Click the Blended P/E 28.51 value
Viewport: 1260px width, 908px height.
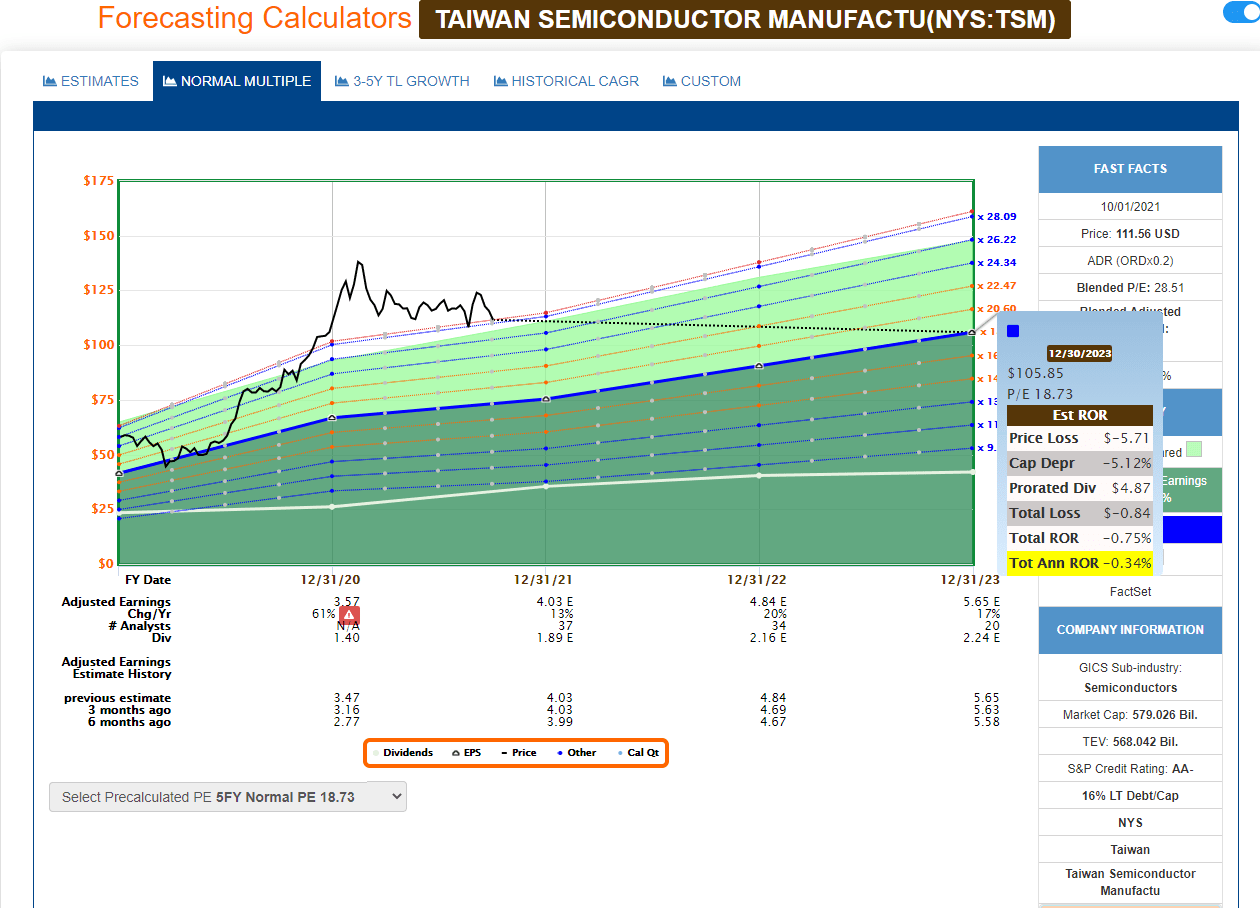click(x=1130, y=288)
